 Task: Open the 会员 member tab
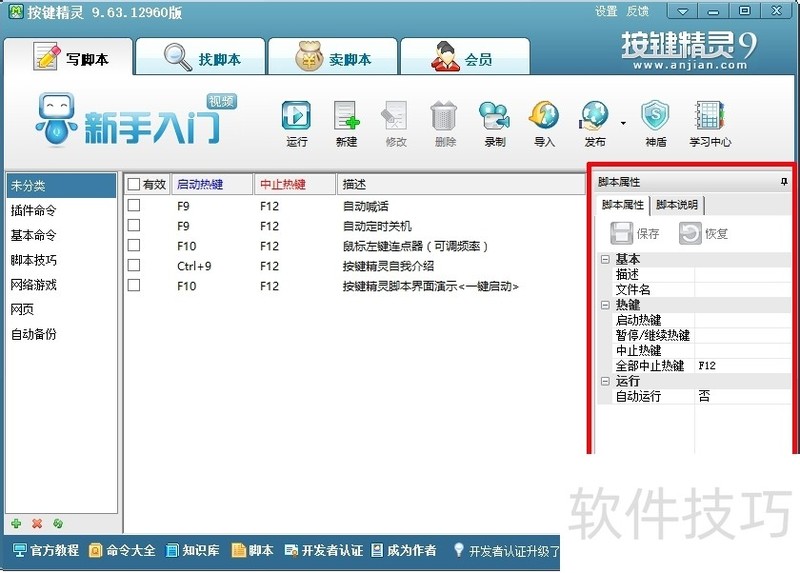point(465,57)
